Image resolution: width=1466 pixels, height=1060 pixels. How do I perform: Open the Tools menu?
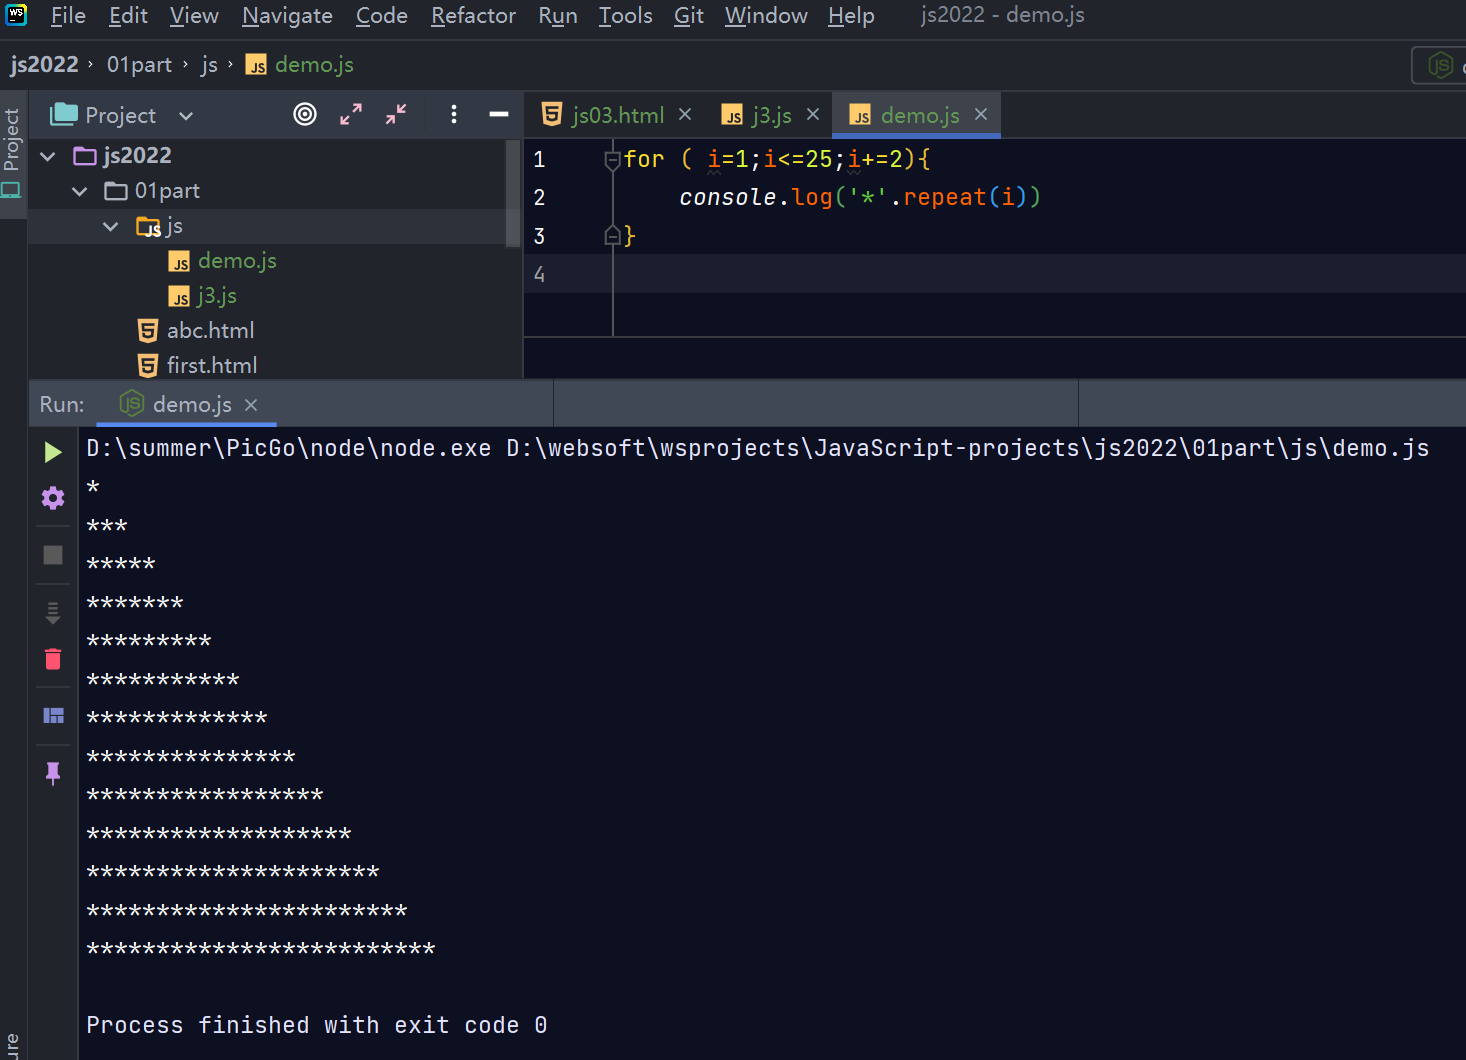point(625,15)
